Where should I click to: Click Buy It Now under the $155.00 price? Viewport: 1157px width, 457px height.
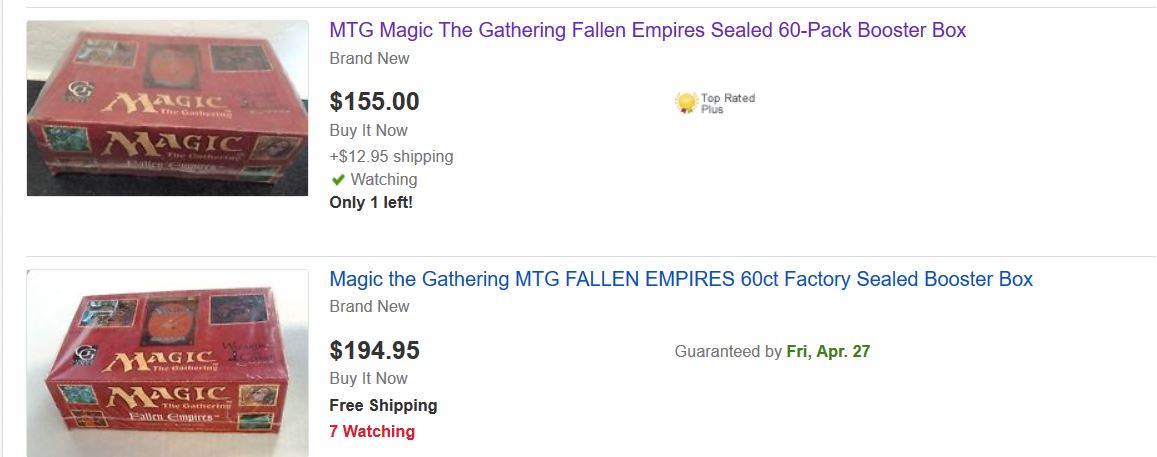(x=368, y=130)
